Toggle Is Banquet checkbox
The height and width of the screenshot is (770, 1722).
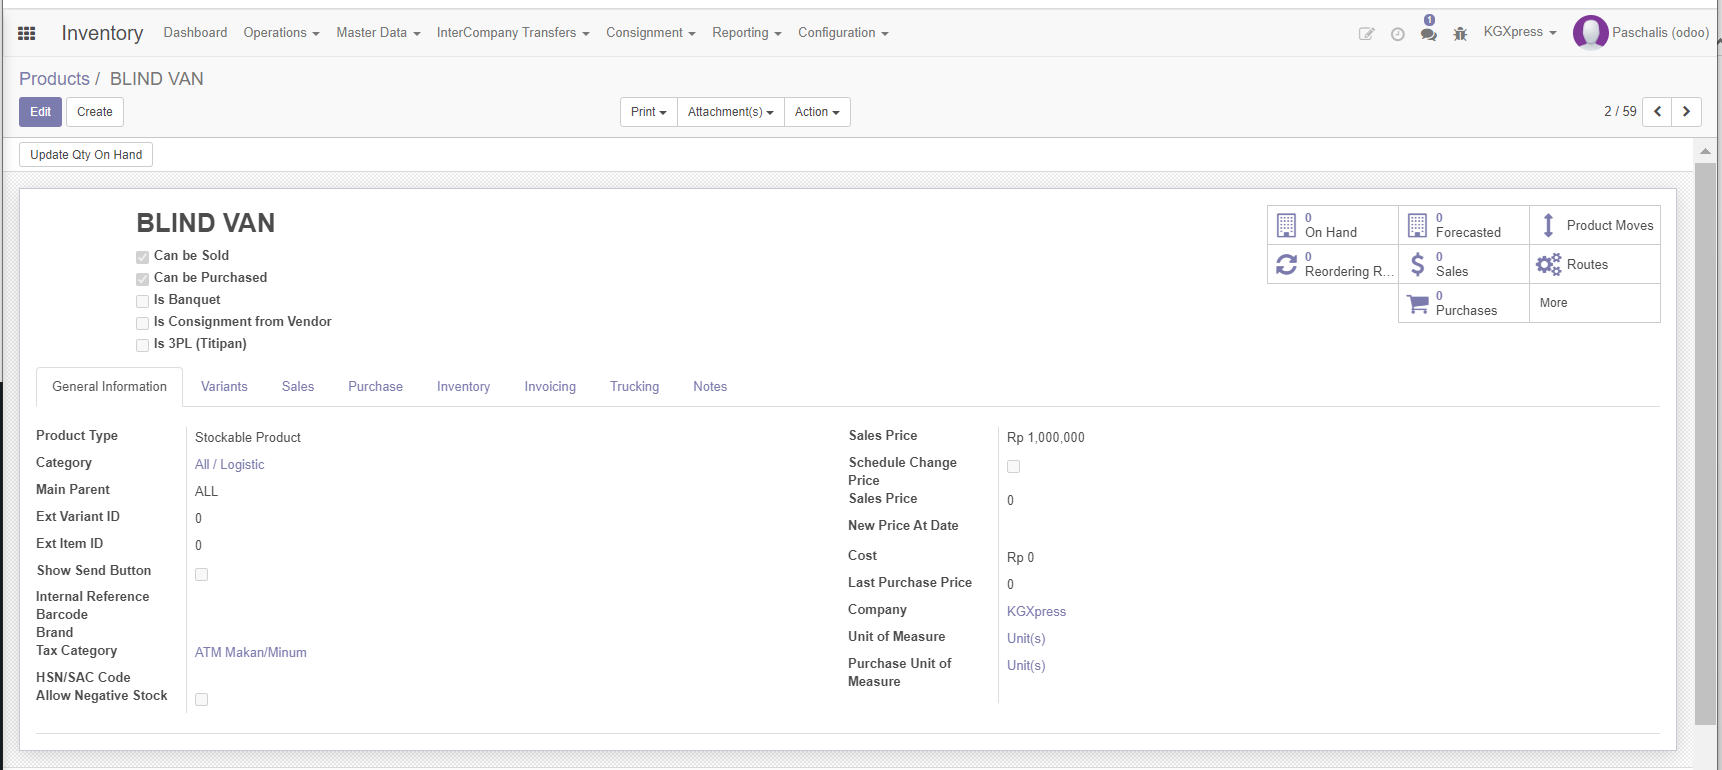pos(142,301)
